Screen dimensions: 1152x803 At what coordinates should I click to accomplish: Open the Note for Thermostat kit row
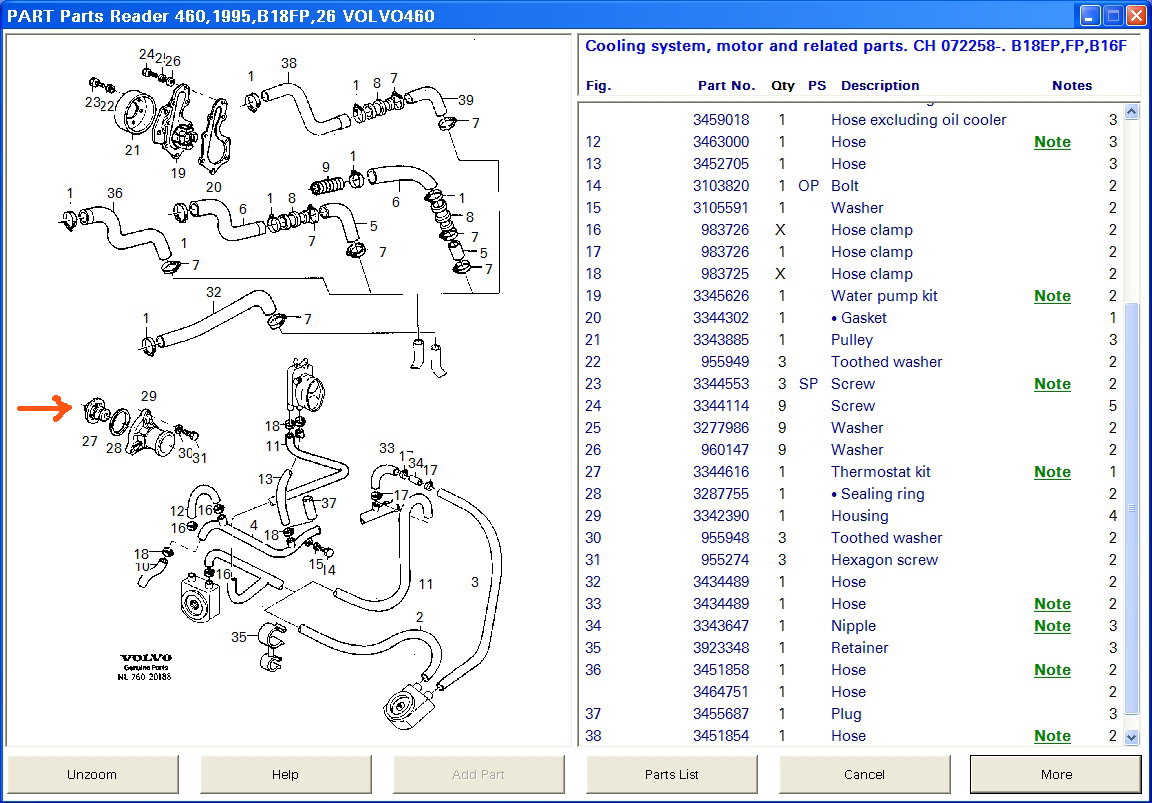tap(1052, 472)
